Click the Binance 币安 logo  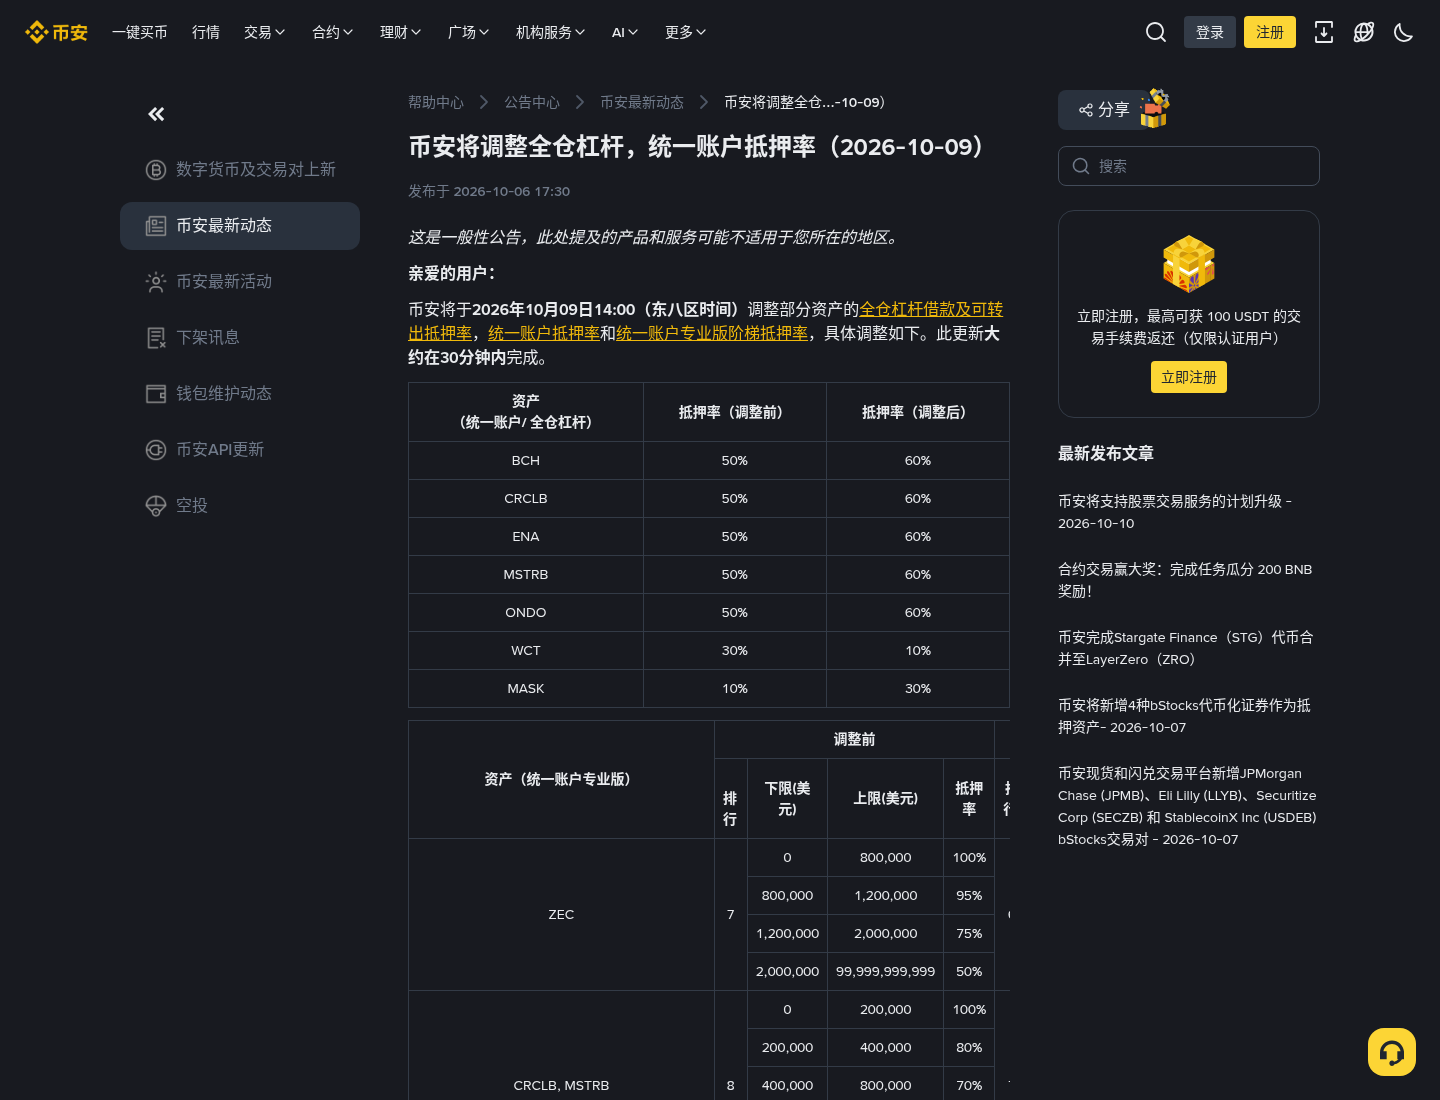(57, 32)
